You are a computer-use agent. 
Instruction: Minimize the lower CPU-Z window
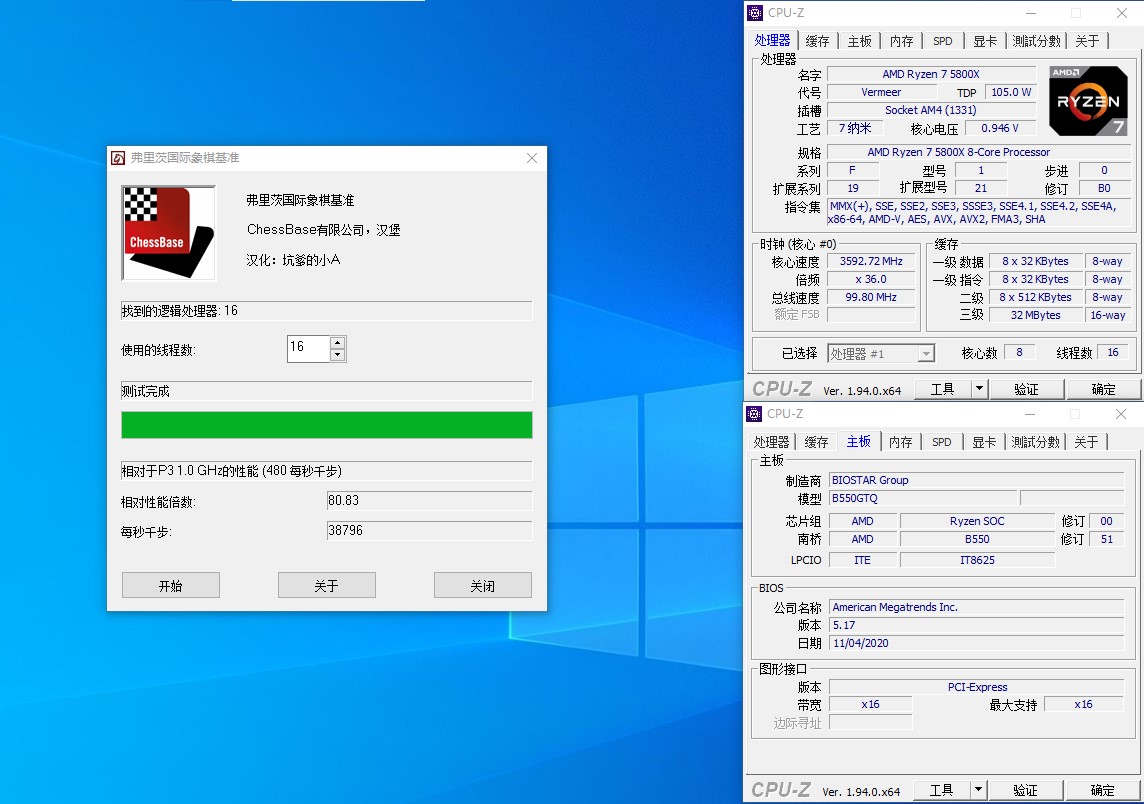1030,414
